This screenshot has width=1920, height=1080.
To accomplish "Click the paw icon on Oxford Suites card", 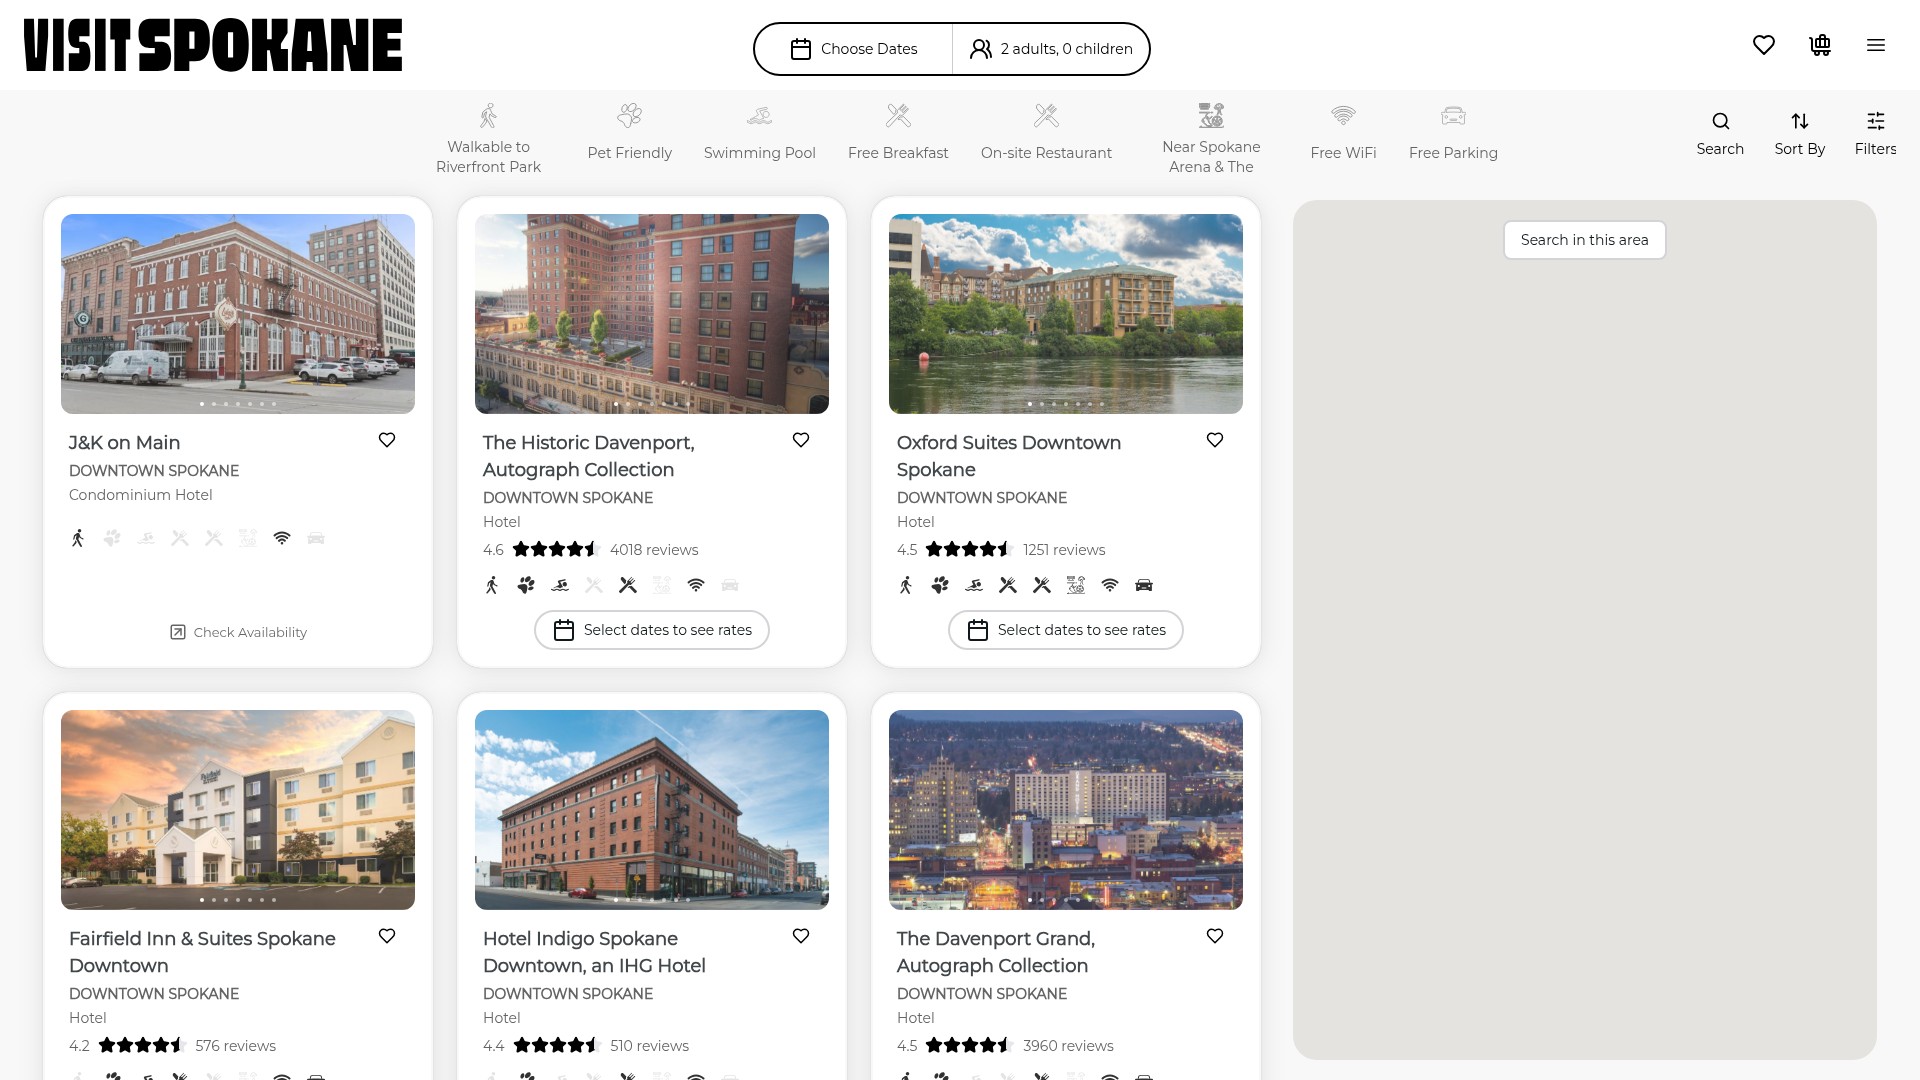I will 940,585.
